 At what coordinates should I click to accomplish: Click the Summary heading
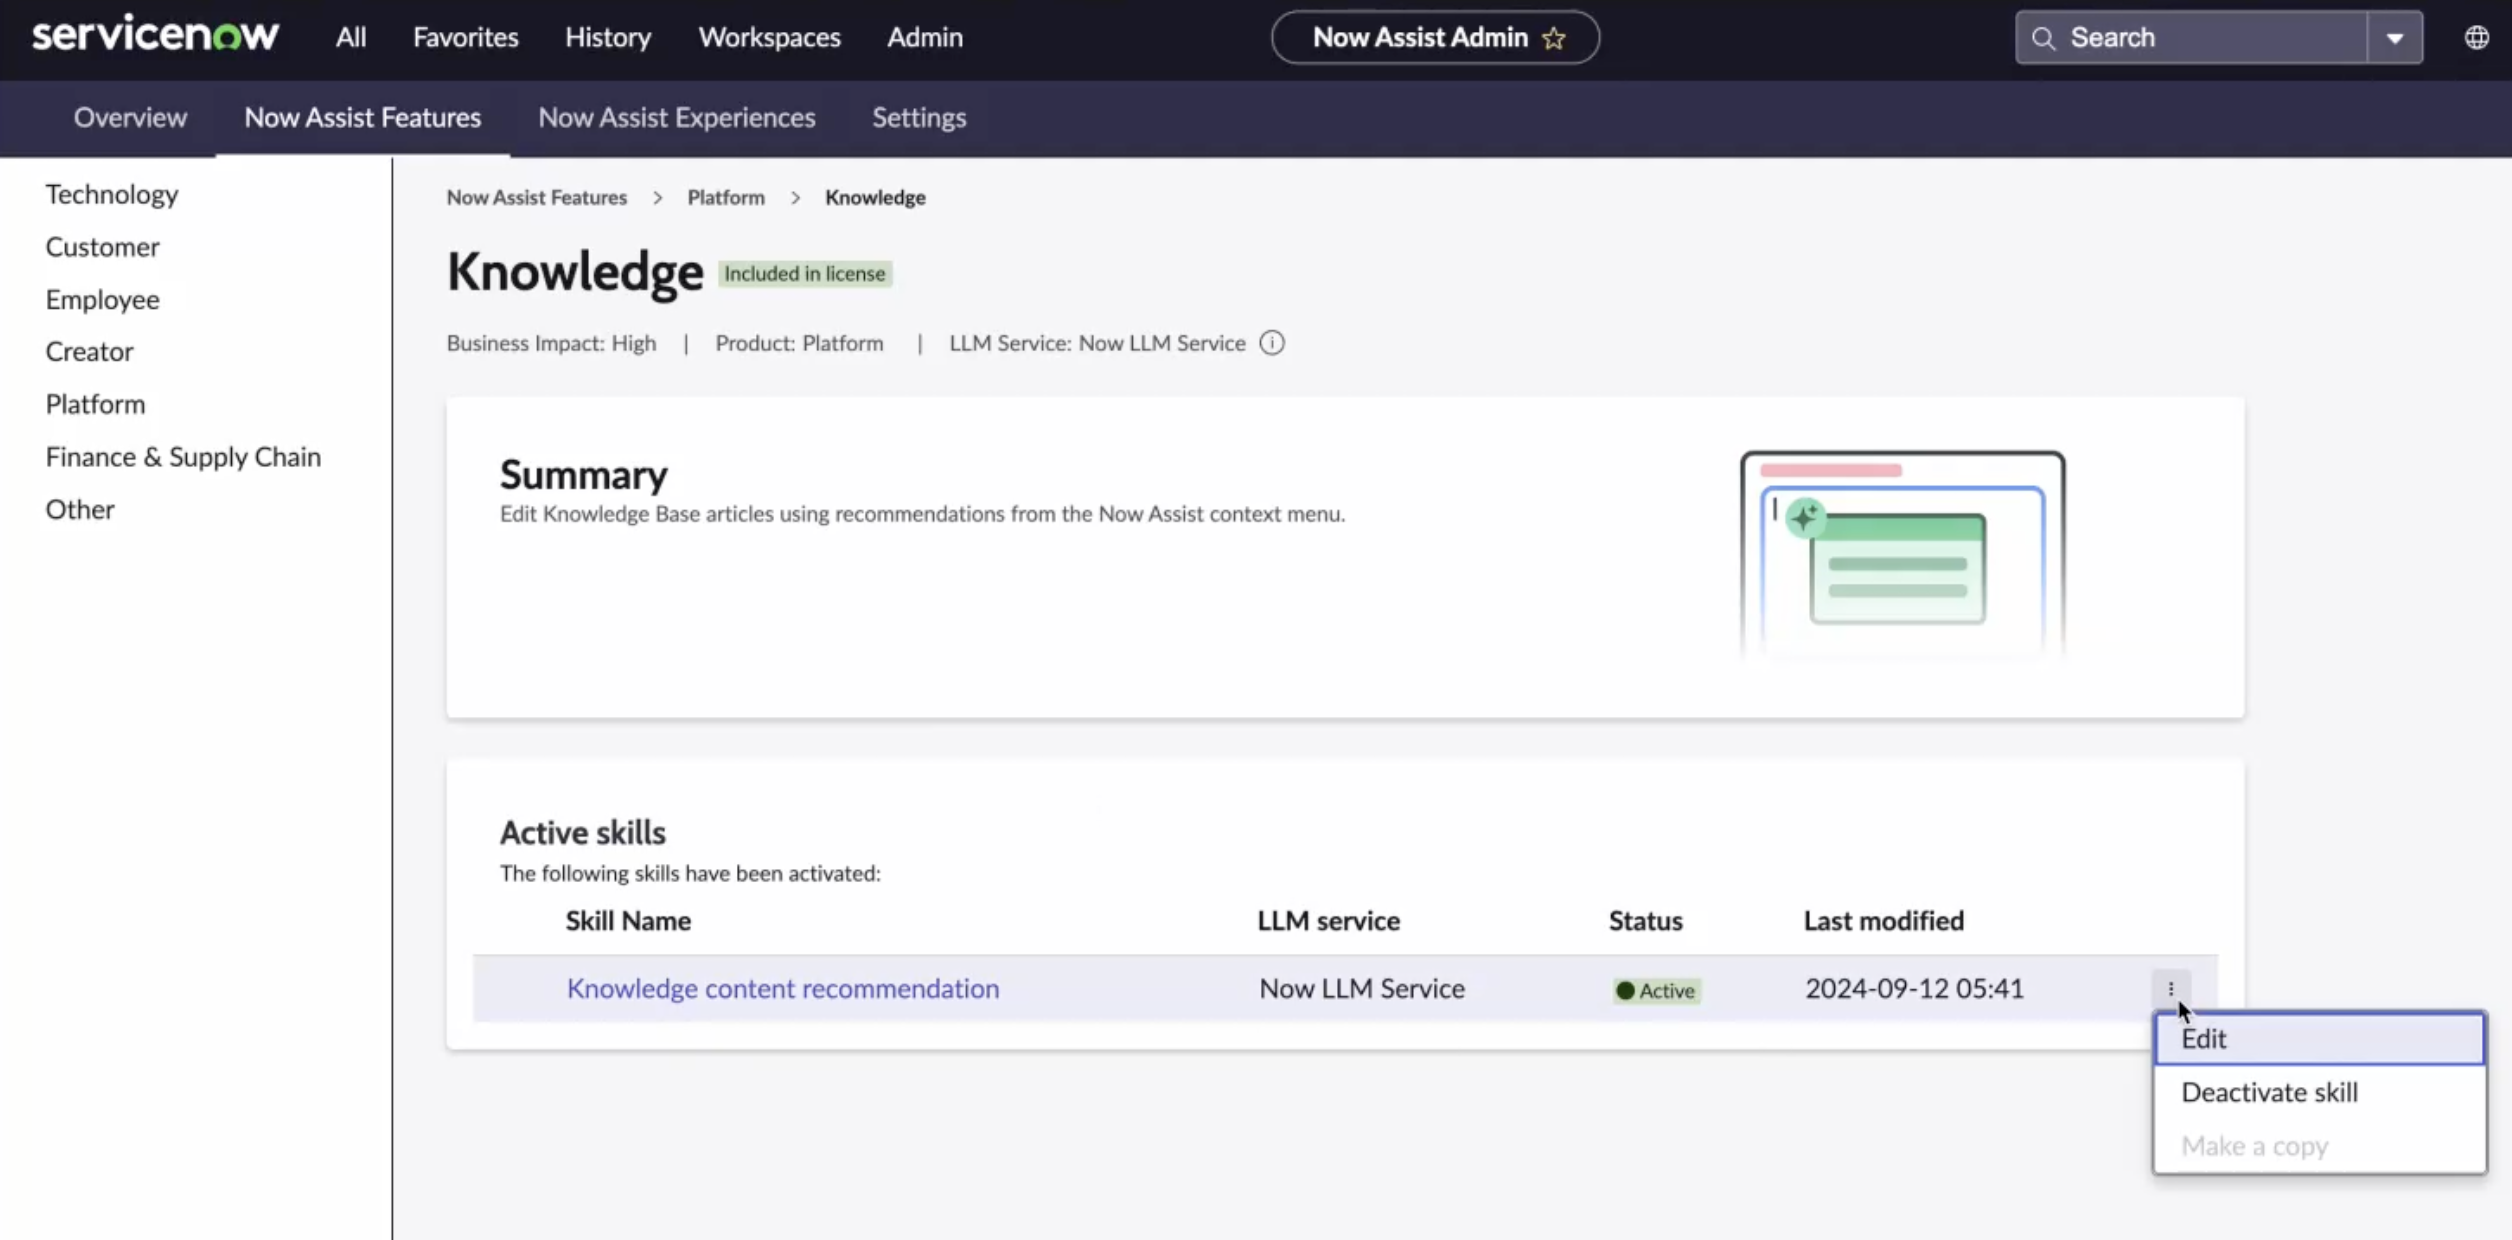583,475
